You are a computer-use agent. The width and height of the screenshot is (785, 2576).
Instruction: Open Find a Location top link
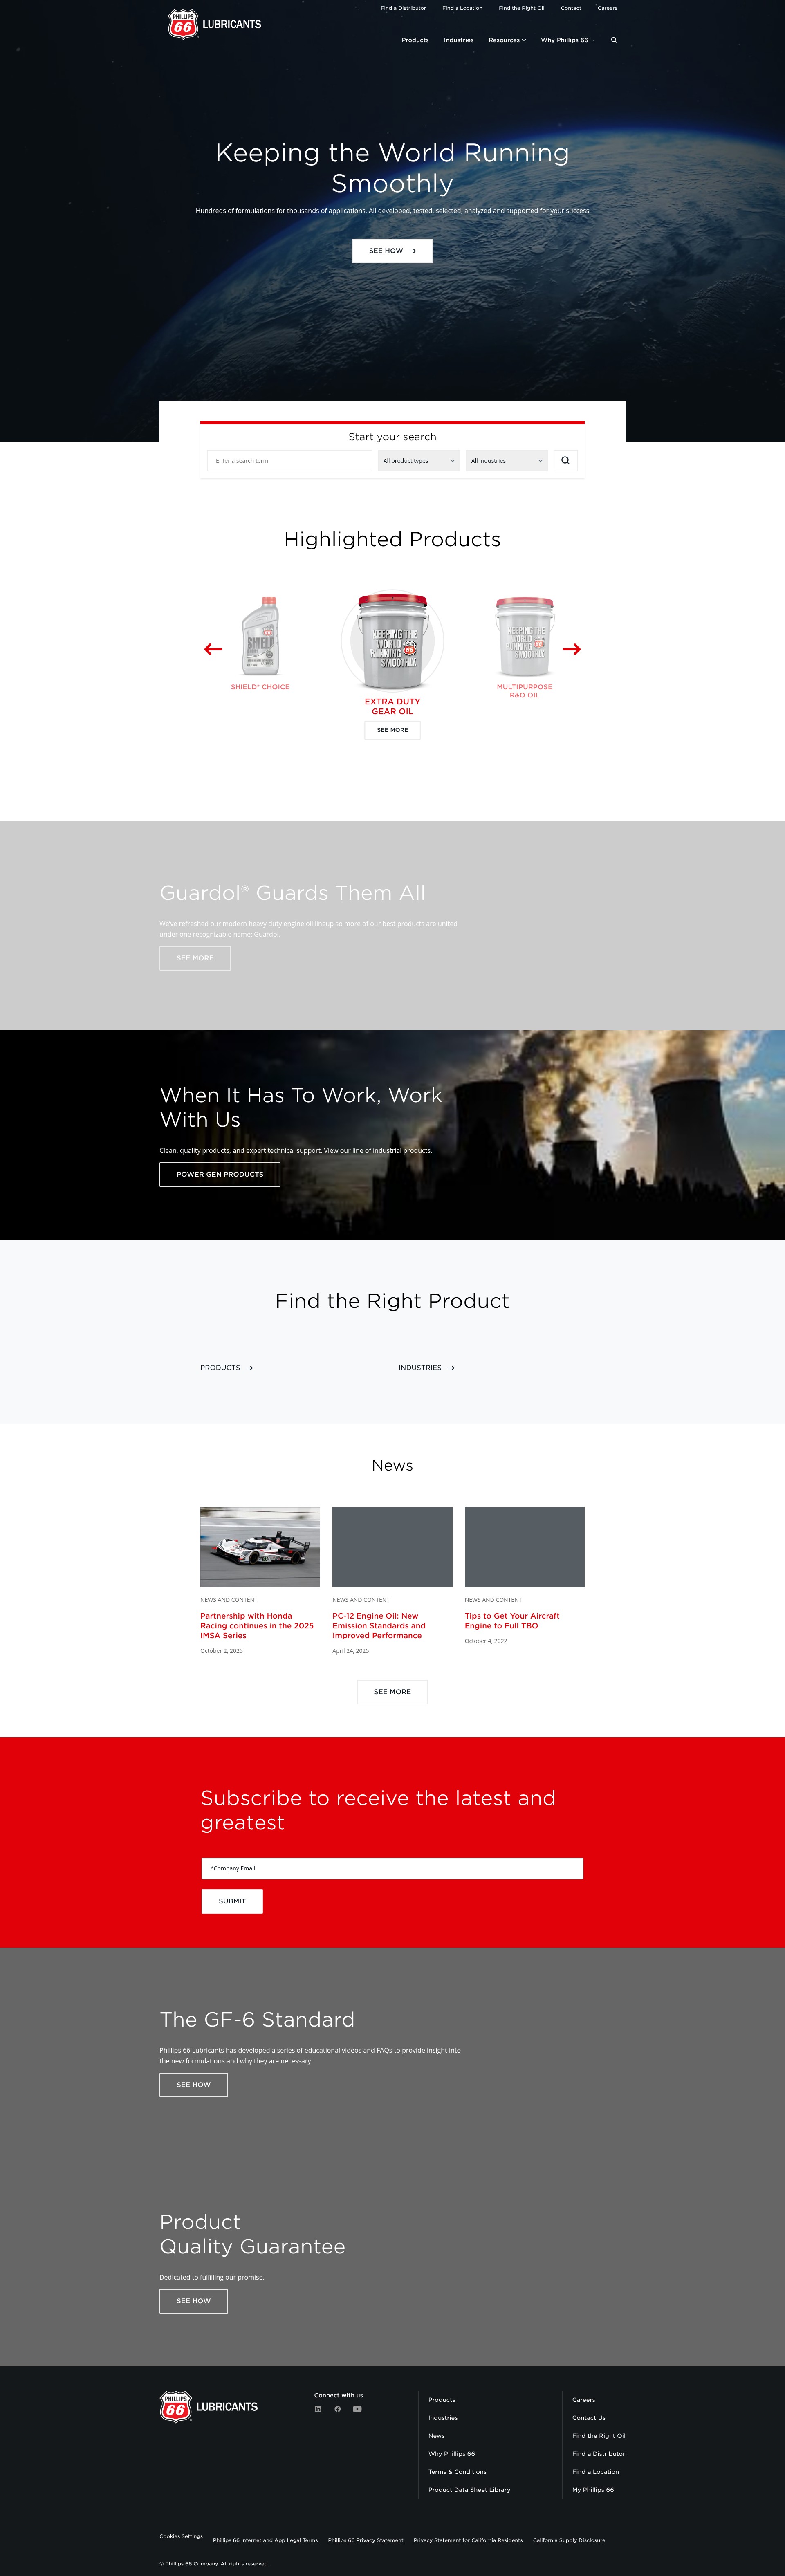(x=462, y=8)
